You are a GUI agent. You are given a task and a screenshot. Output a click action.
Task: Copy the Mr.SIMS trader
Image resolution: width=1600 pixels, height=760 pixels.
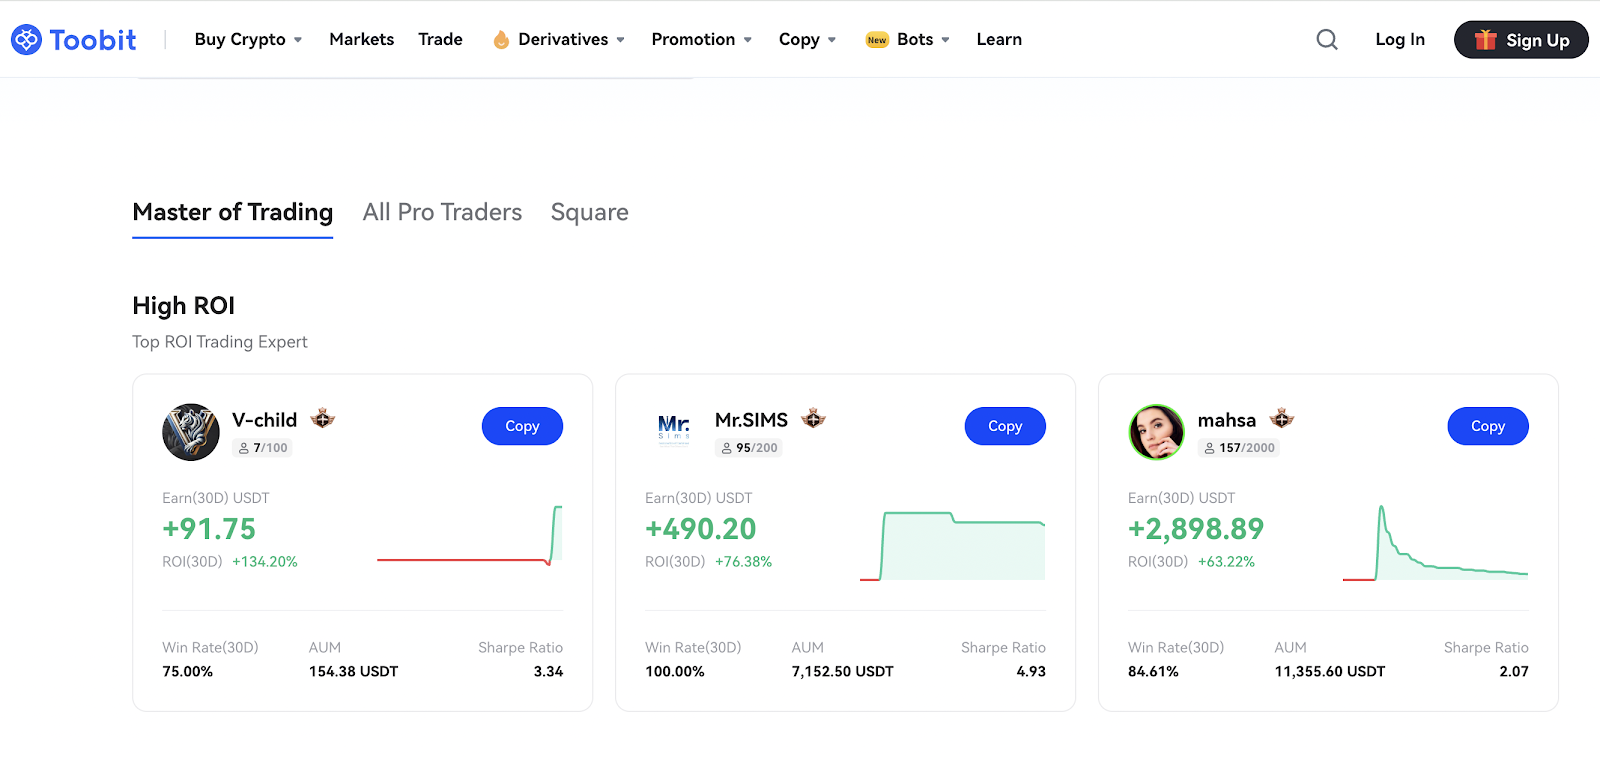[x=1005, y=426]
